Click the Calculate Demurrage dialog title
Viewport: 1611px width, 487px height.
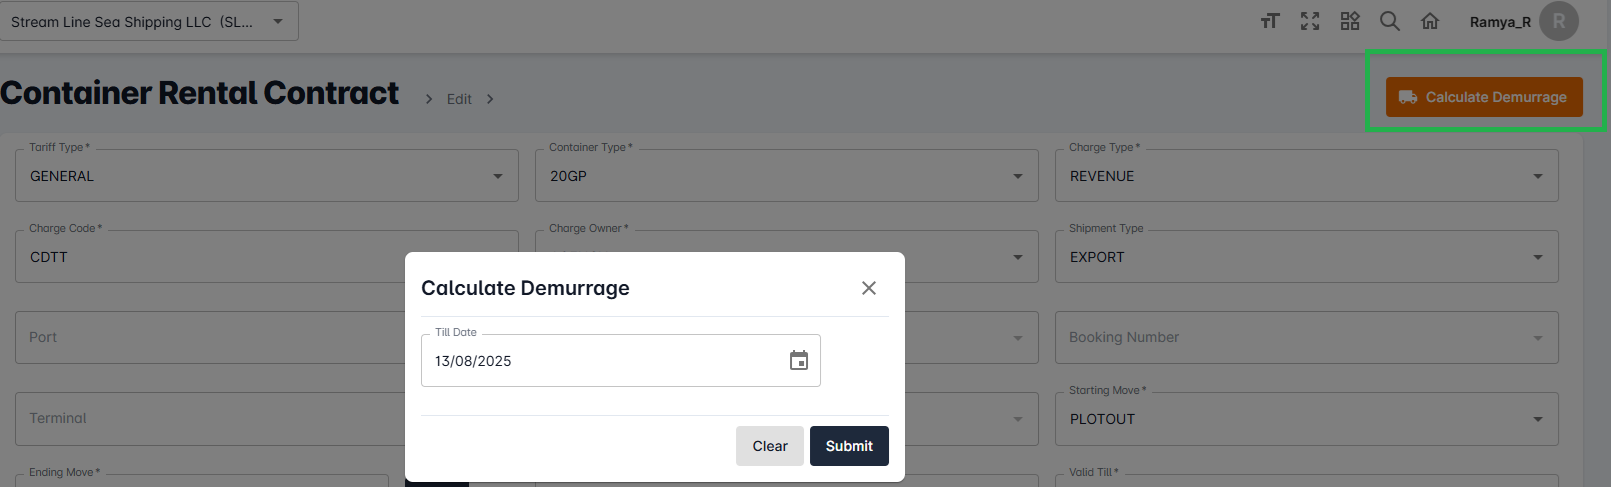[x=525, y=288]
